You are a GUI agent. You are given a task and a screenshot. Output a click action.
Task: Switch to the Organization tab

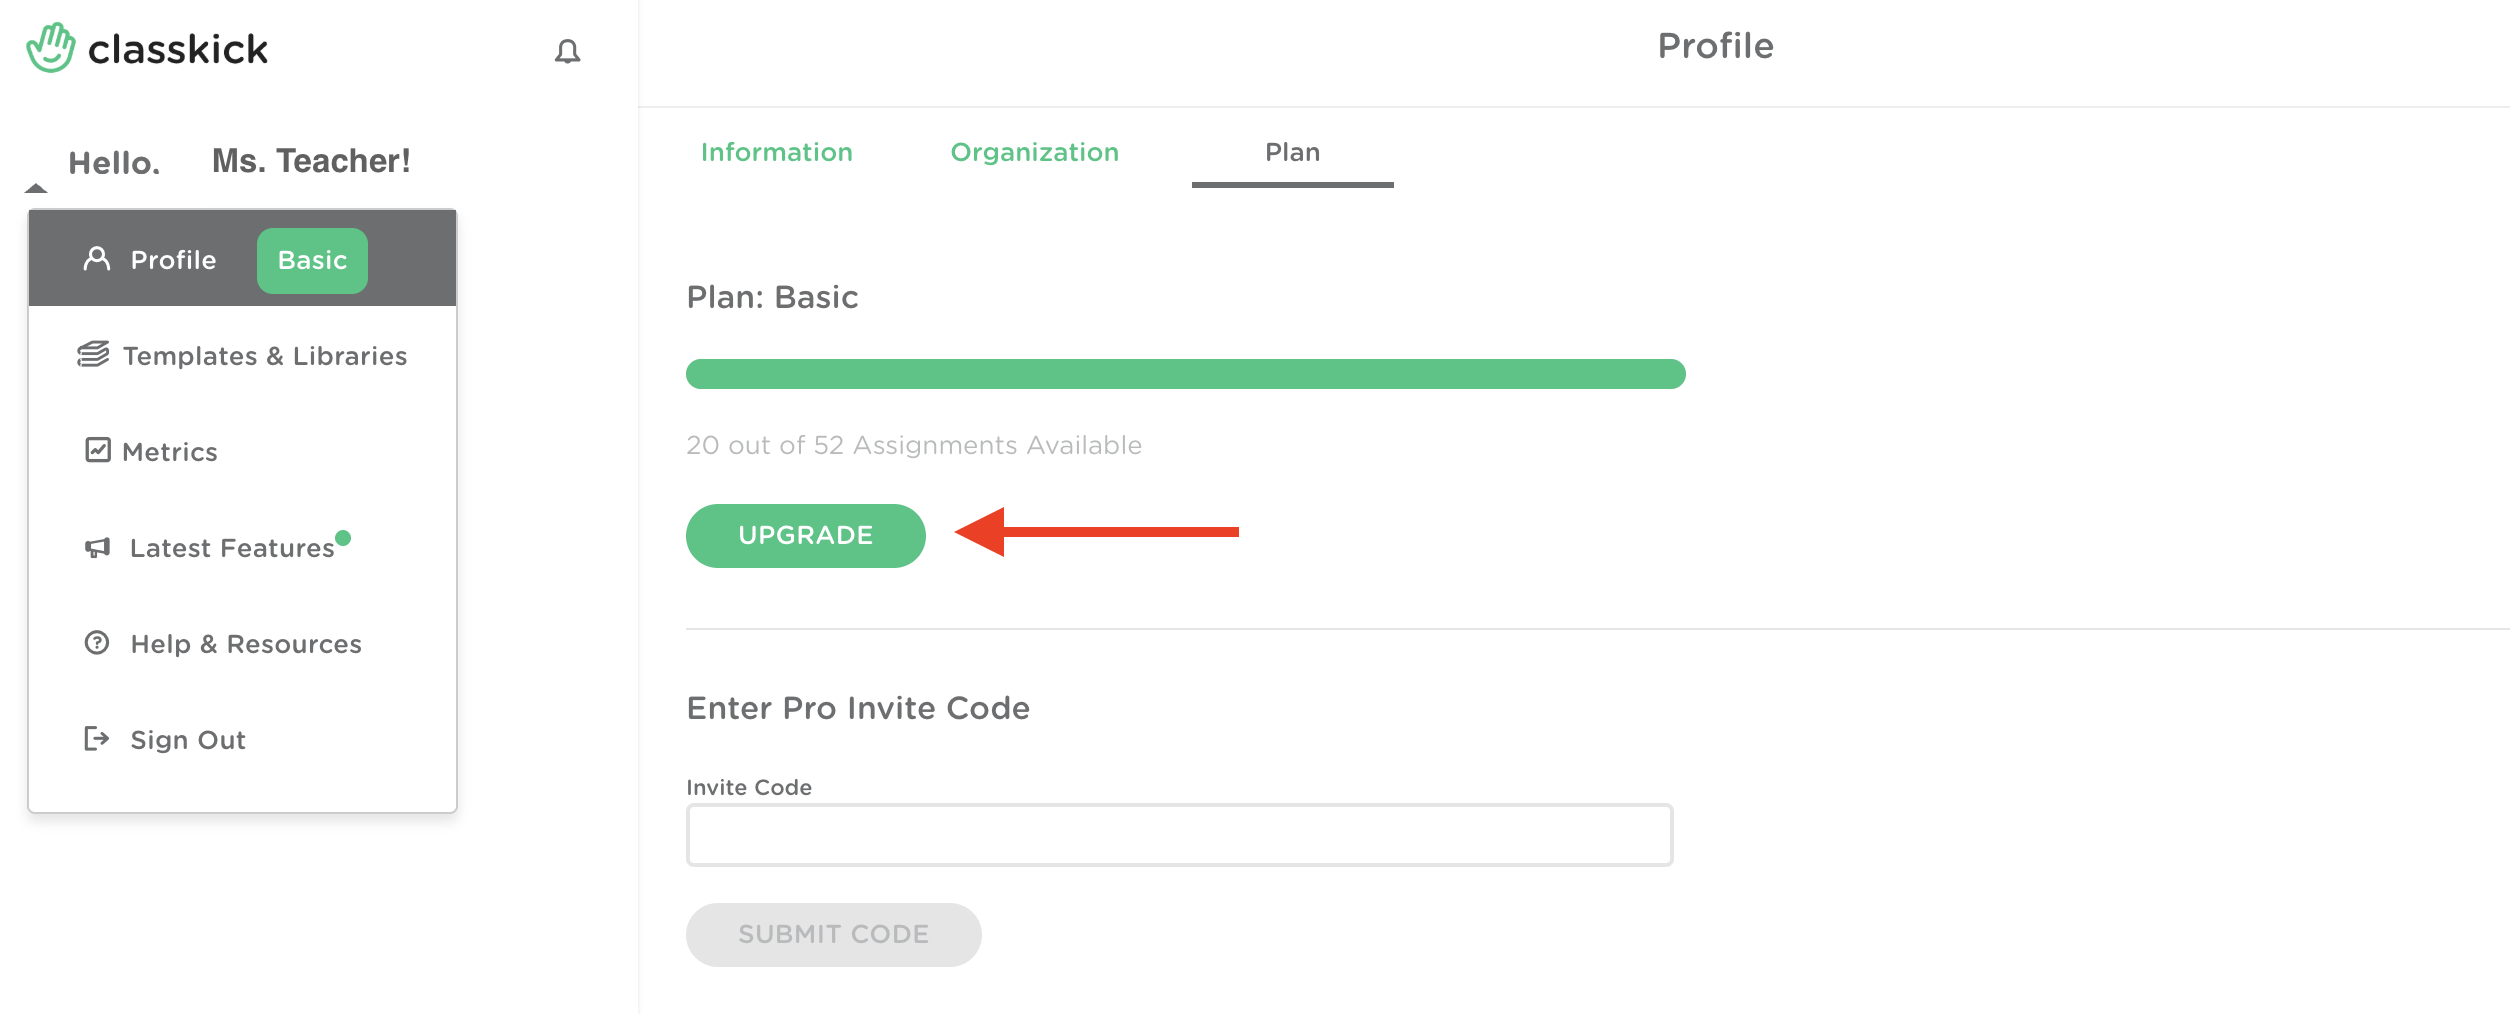1034,152
